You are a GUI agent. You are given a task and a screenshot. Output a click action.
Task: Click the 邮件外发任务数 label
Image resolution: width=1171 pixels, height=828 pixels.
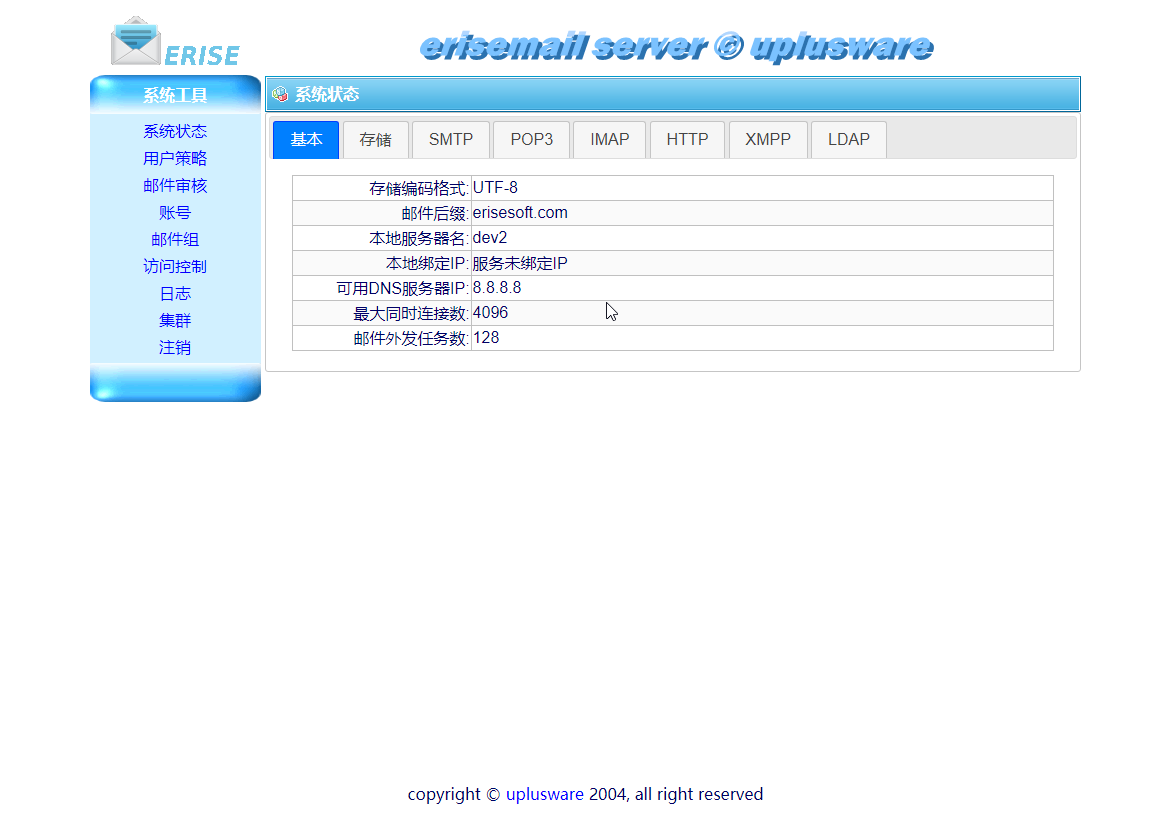point(410,338)
